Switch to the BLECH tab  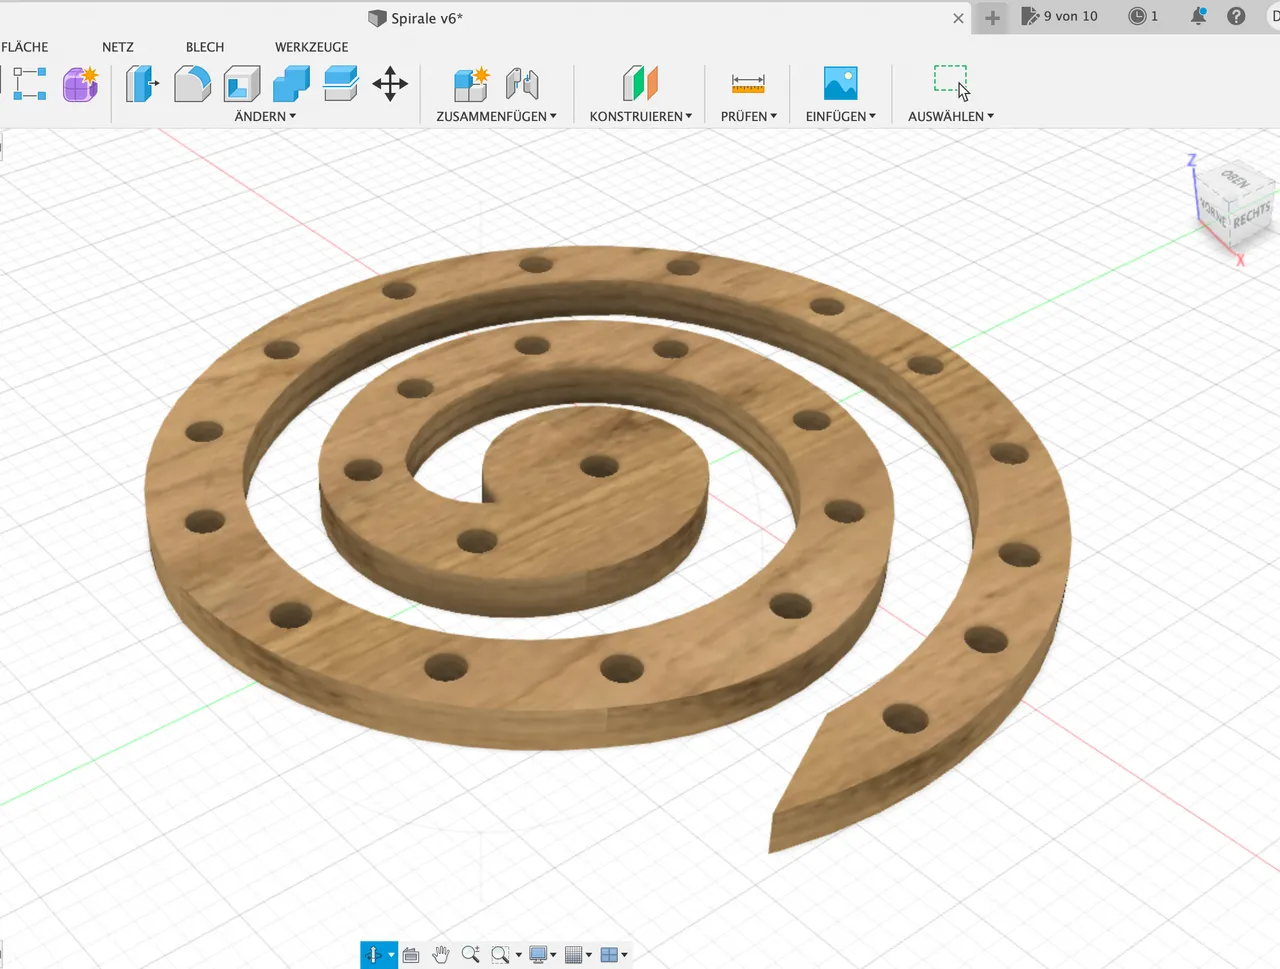(x=205, y=47)
